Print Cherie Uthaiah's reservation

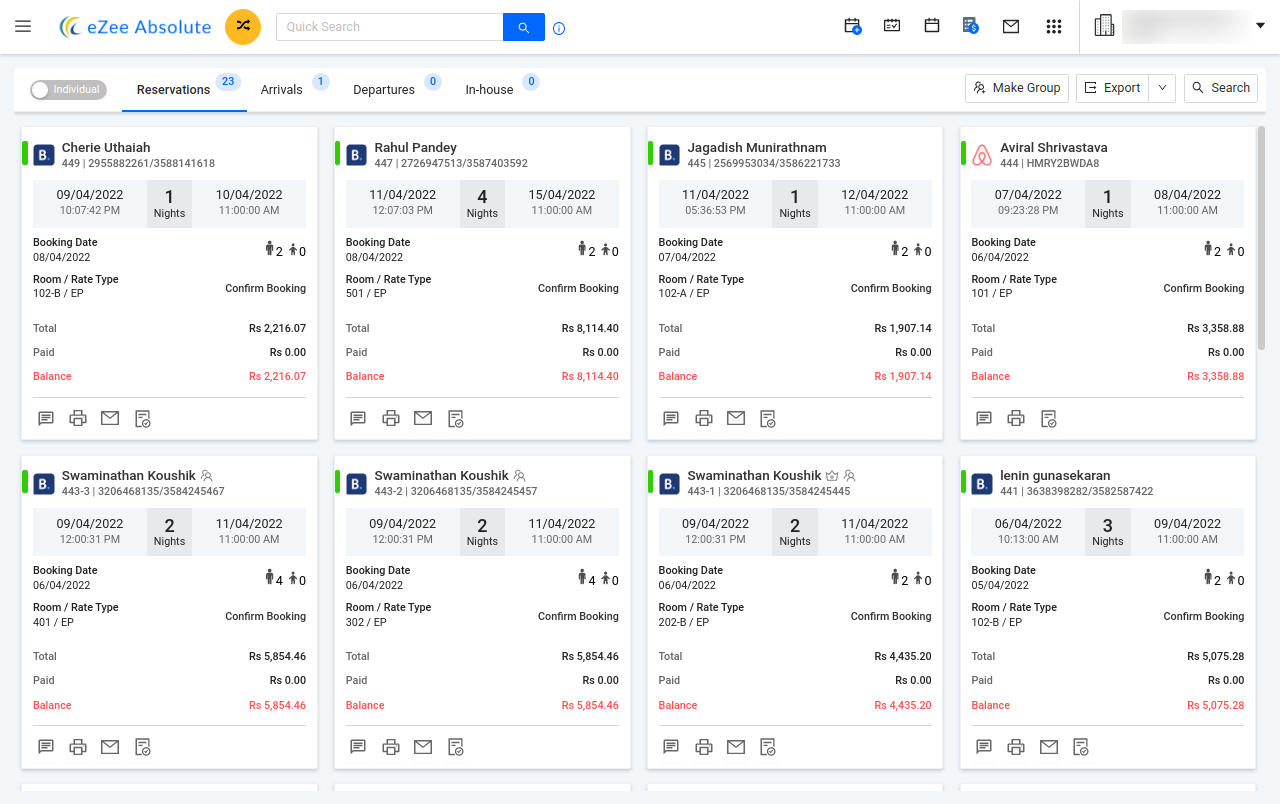(x=78, y=418)
